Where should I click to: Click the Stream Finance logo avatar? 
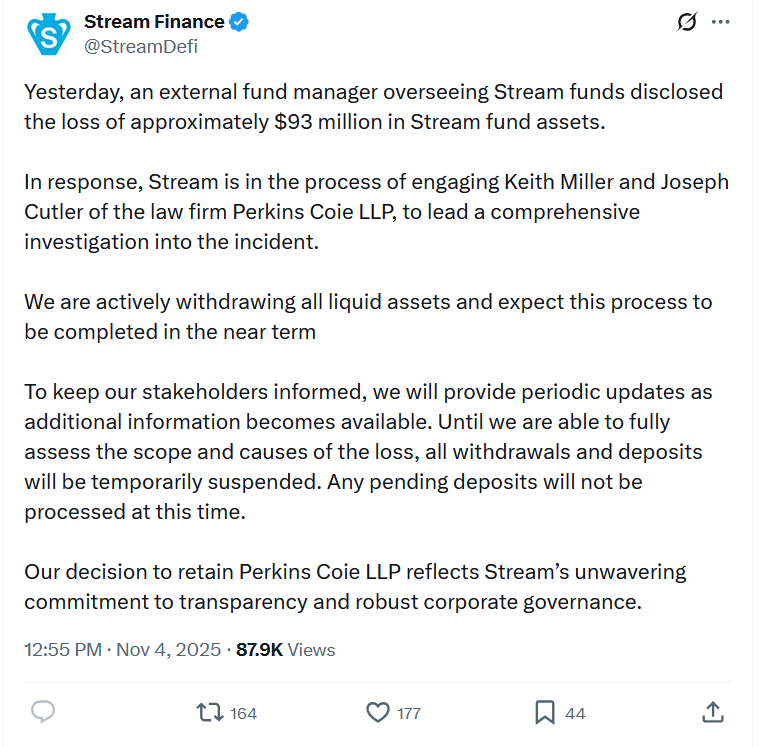click(48, 34)
